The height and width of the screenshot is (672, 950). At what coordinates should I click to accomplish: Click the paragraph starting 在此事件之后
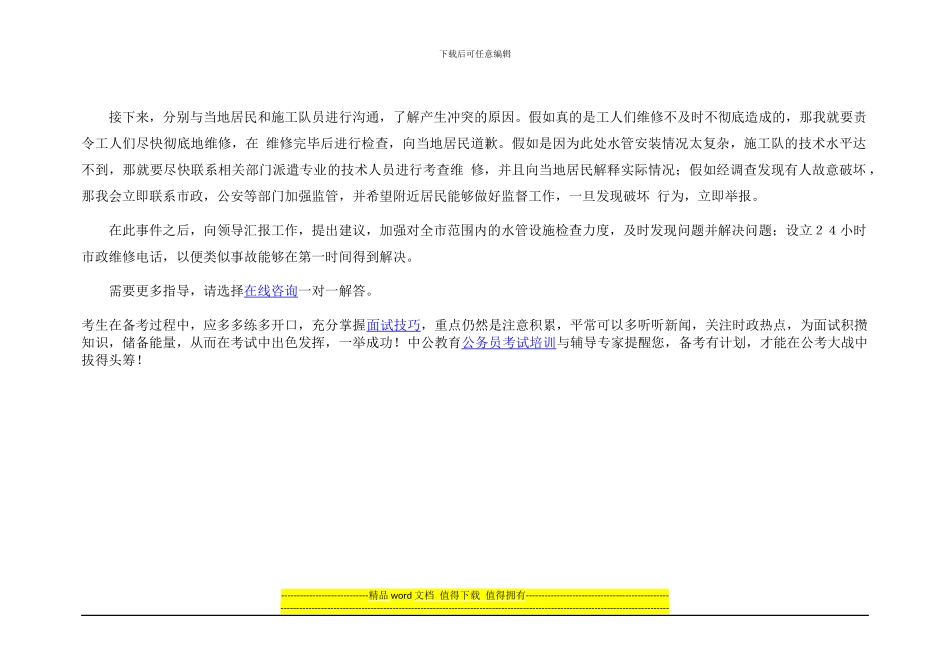[474, 244]
